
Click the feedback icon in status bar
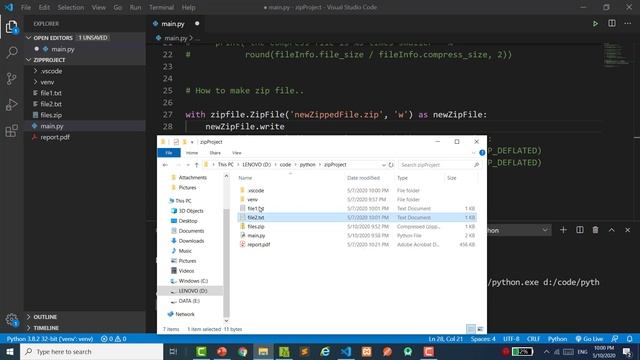615,339
